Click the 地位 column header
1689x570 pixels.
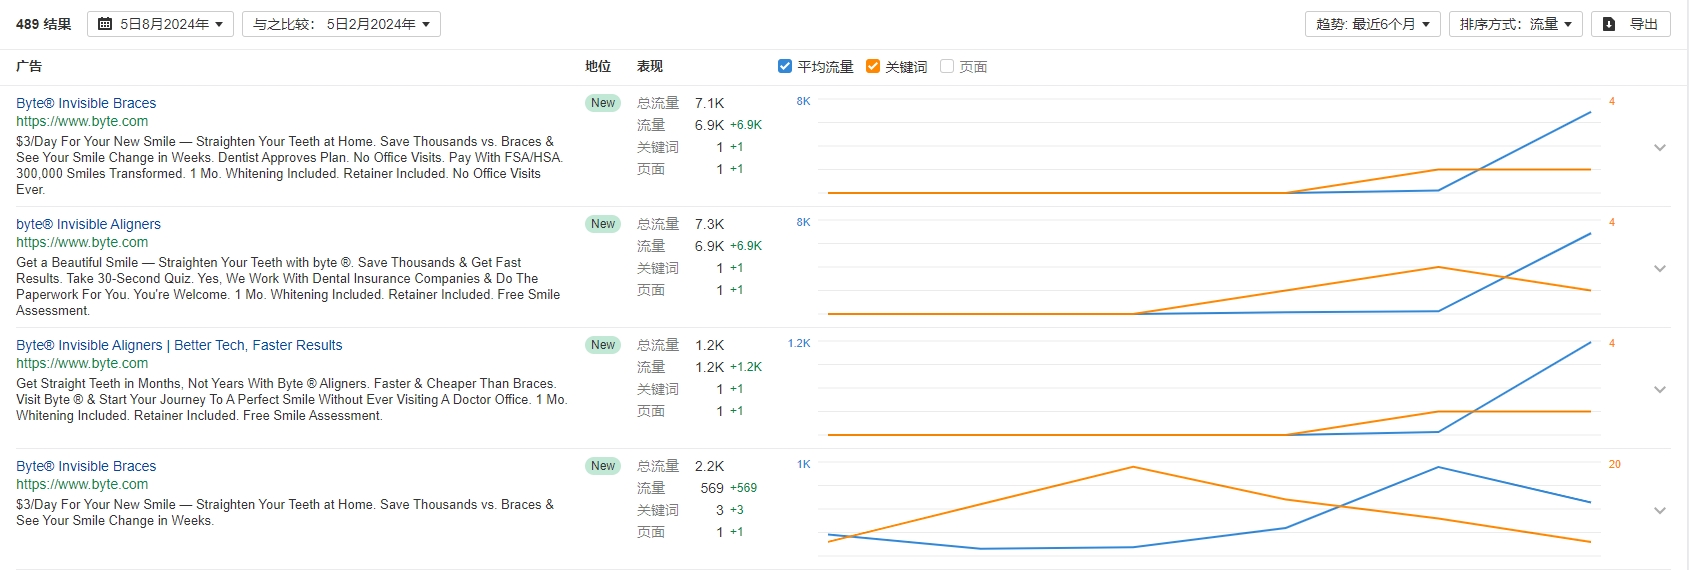coord(598,66)
